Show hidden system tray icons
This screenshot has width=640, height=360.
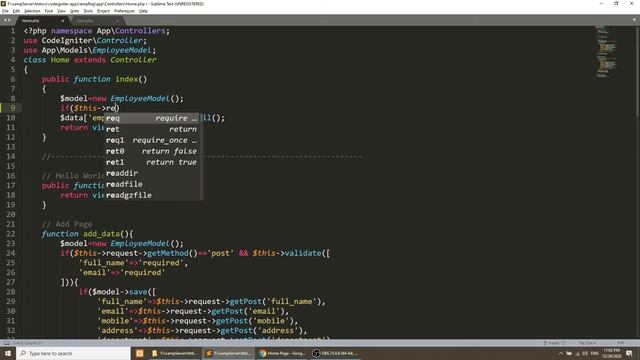click(x=561, y=353)
